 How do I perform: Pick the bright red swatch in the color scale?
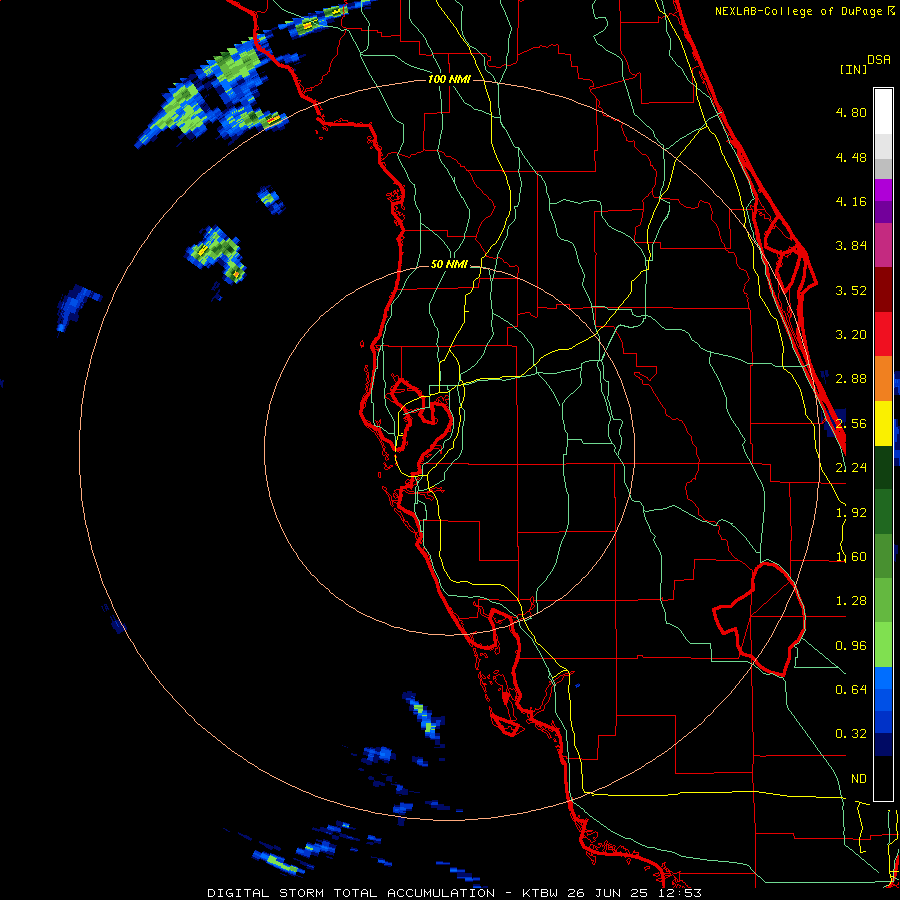[x=883, y=335]
